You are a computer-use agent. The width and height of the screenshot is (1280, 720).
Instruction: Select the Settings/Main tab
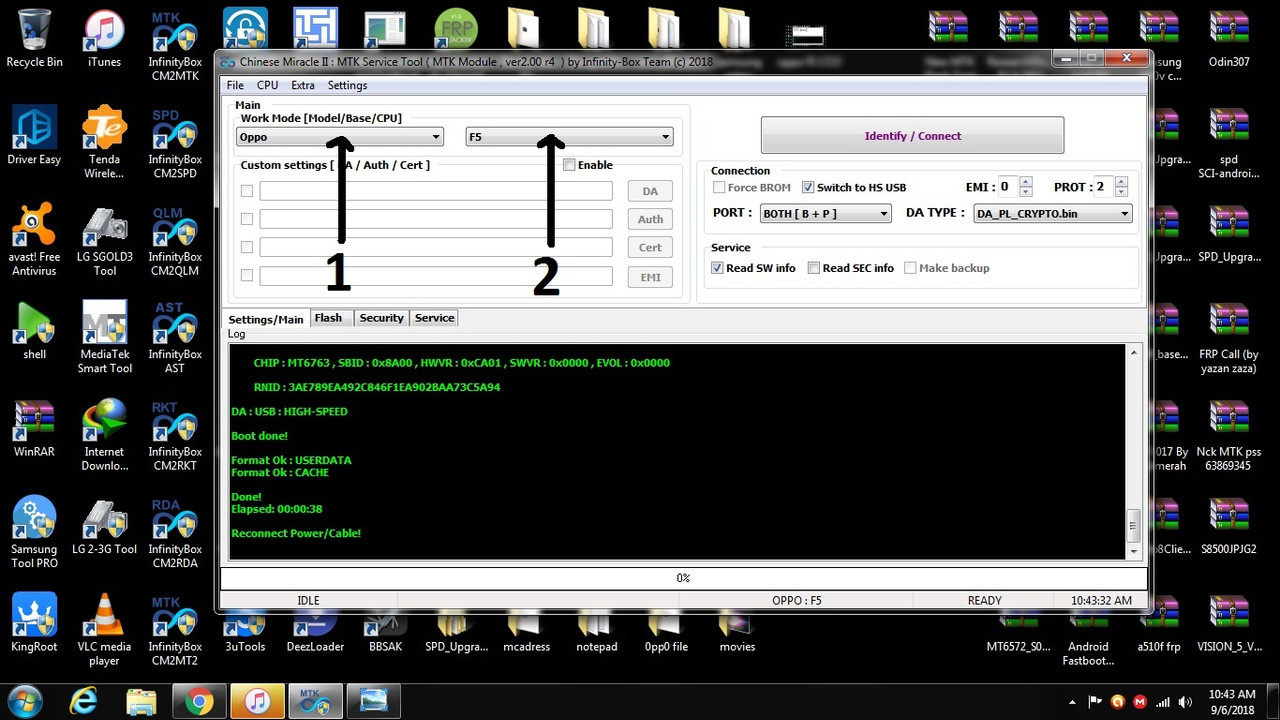(266, 319)
